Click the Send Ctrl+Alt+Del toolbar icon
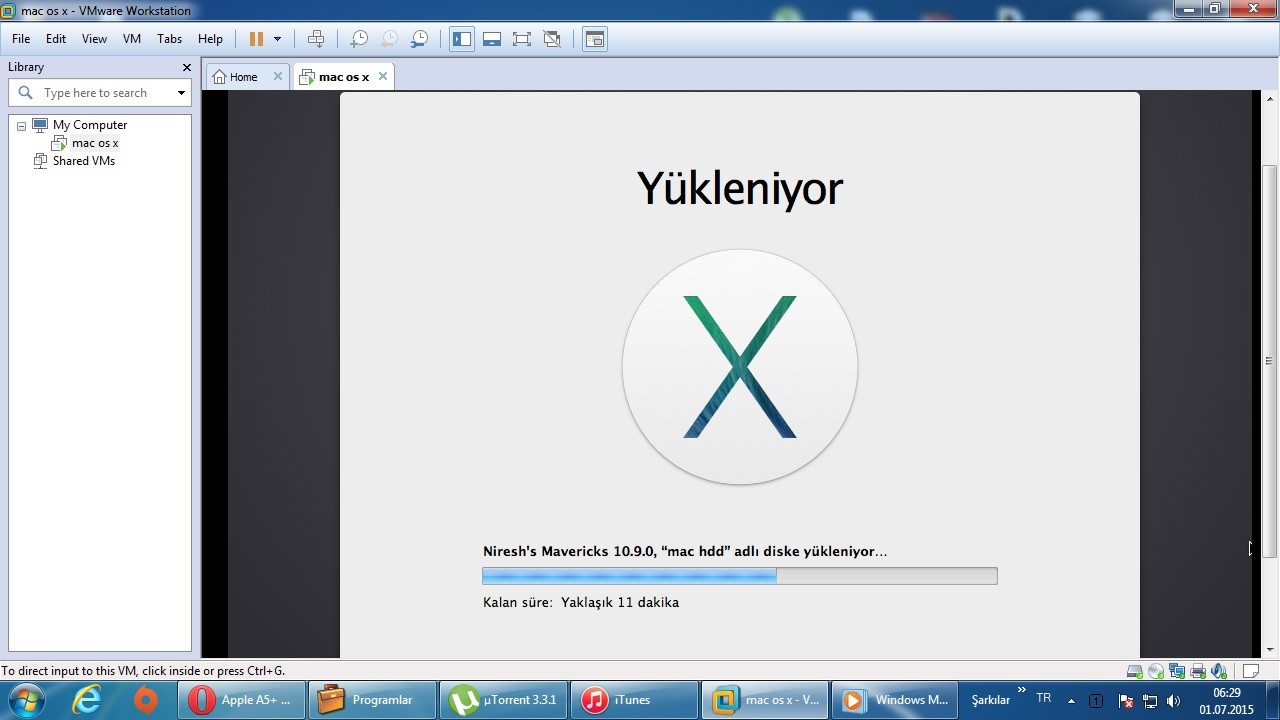The width and height of the screenshot is (1280, 720). (316, 39)
